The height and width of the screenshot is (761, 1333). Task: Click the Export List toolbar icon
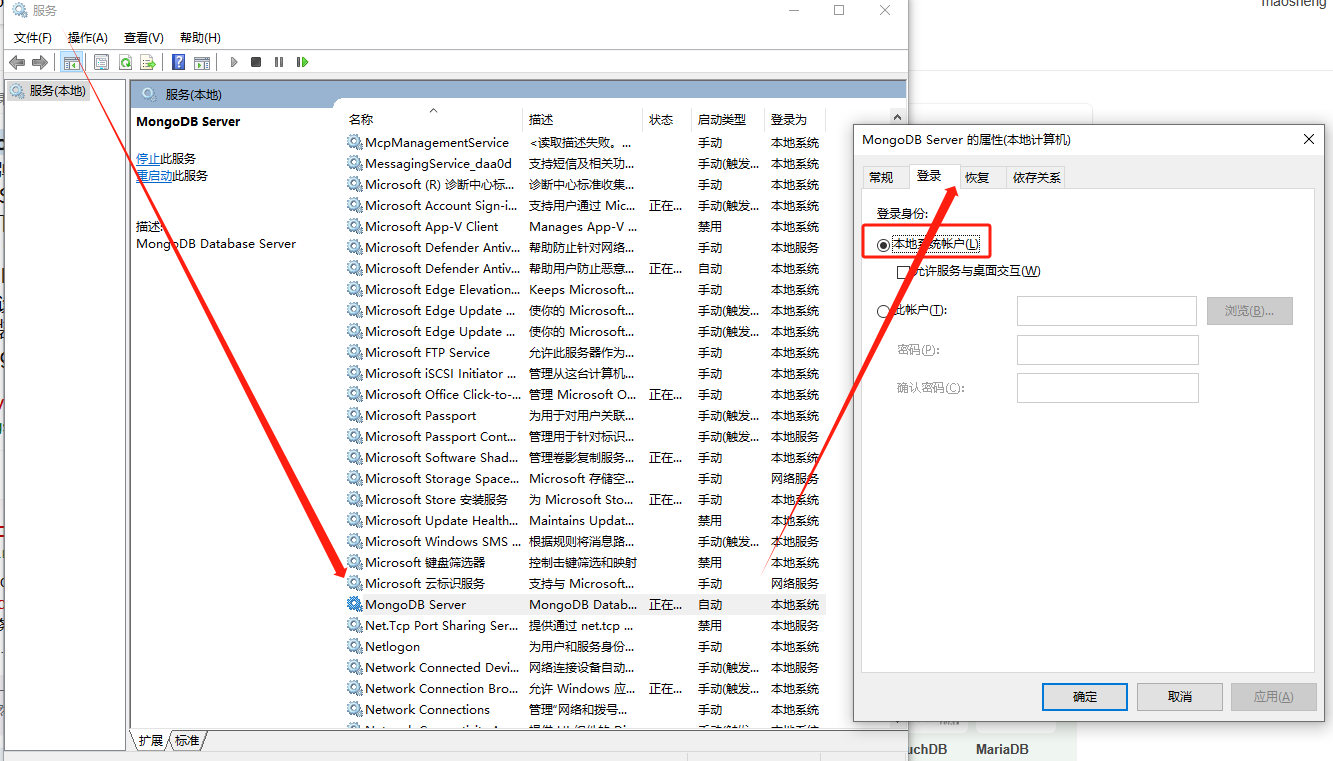coord(148,62)
